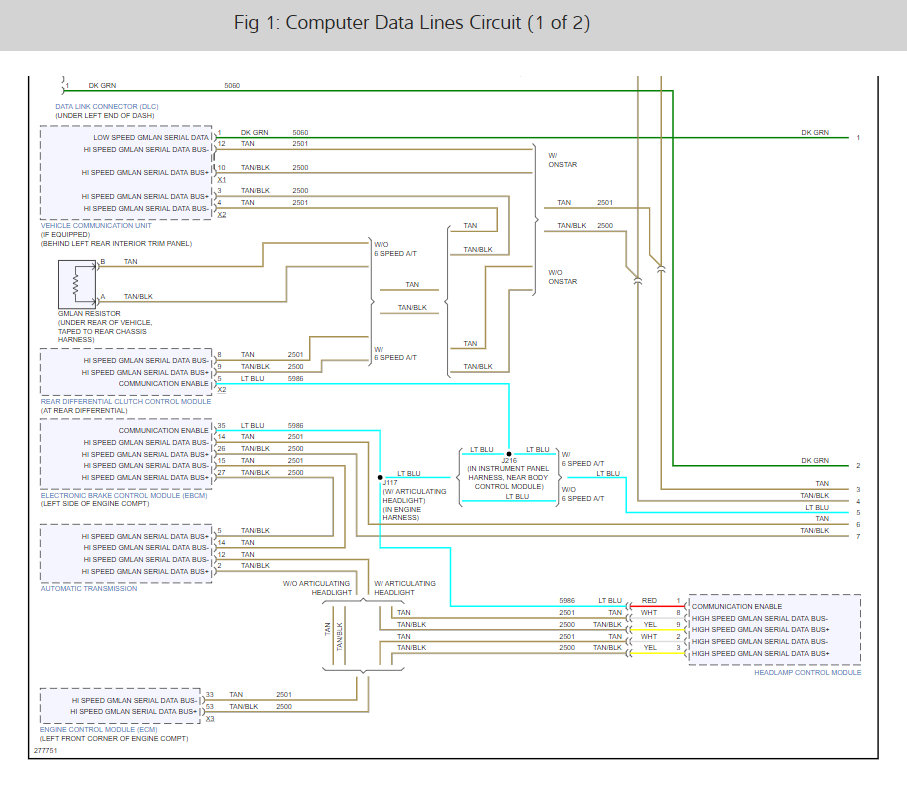Click "W/ ARTICULATING HEADLIGHT" label above the bracket
Screen dimensions: 907x790
(405, 588)
